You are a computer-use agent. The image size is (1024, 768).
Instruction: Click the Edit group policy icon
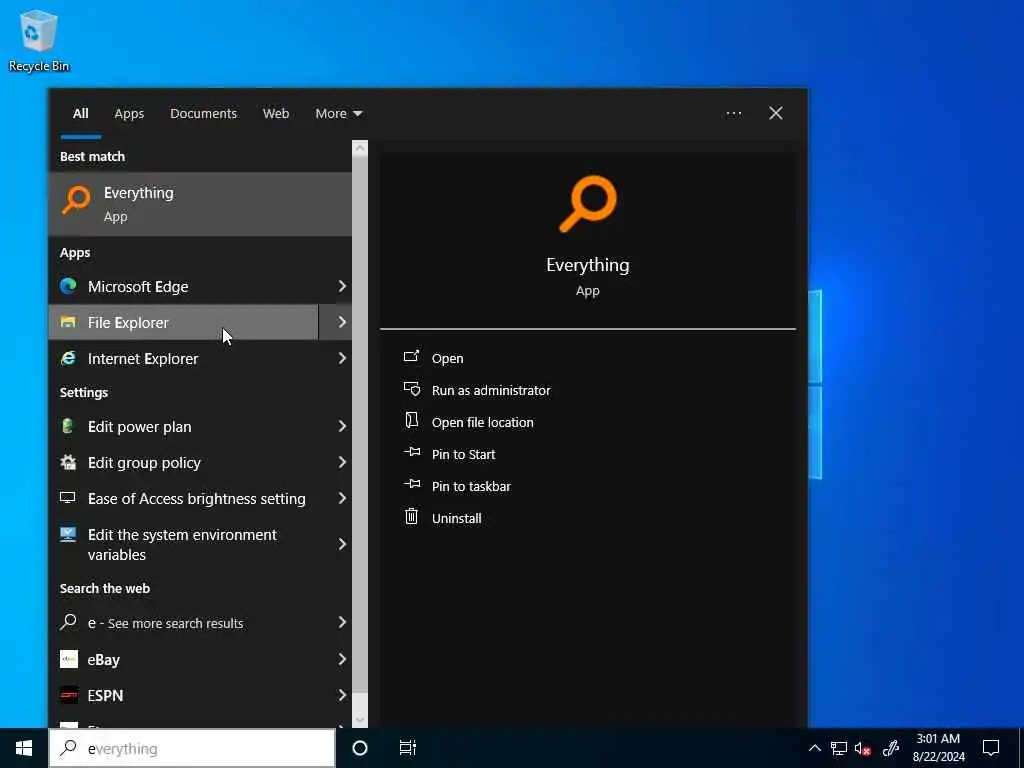coord(68,462)
